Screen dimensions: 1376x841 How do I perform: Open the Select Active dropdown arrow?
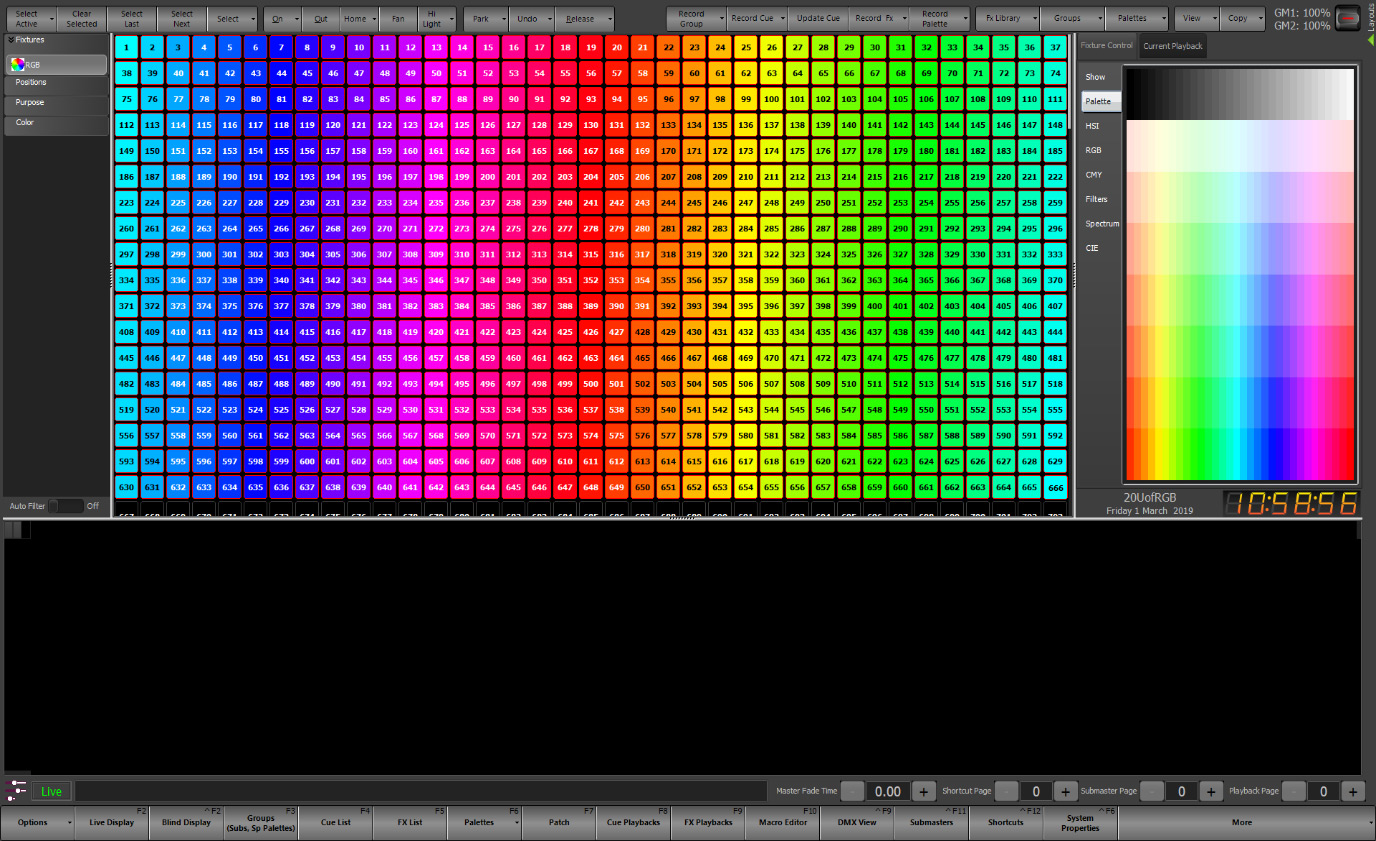coord(50,19)
